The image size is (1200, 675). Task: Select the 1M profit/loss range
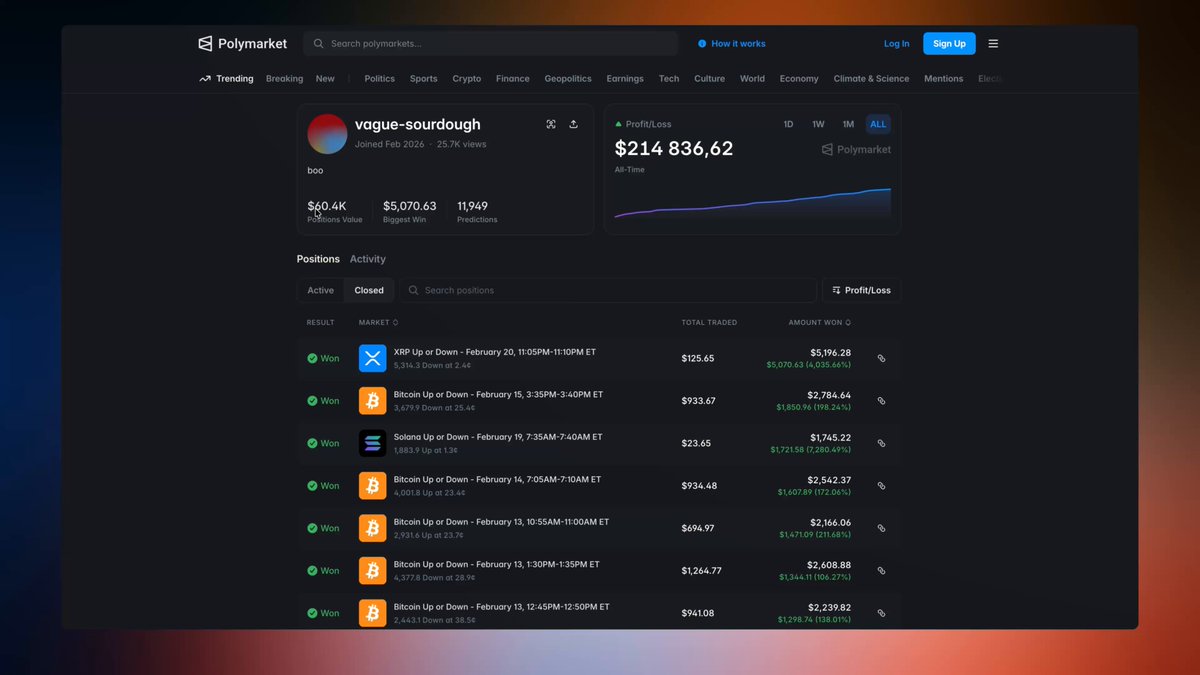(848, 124)
